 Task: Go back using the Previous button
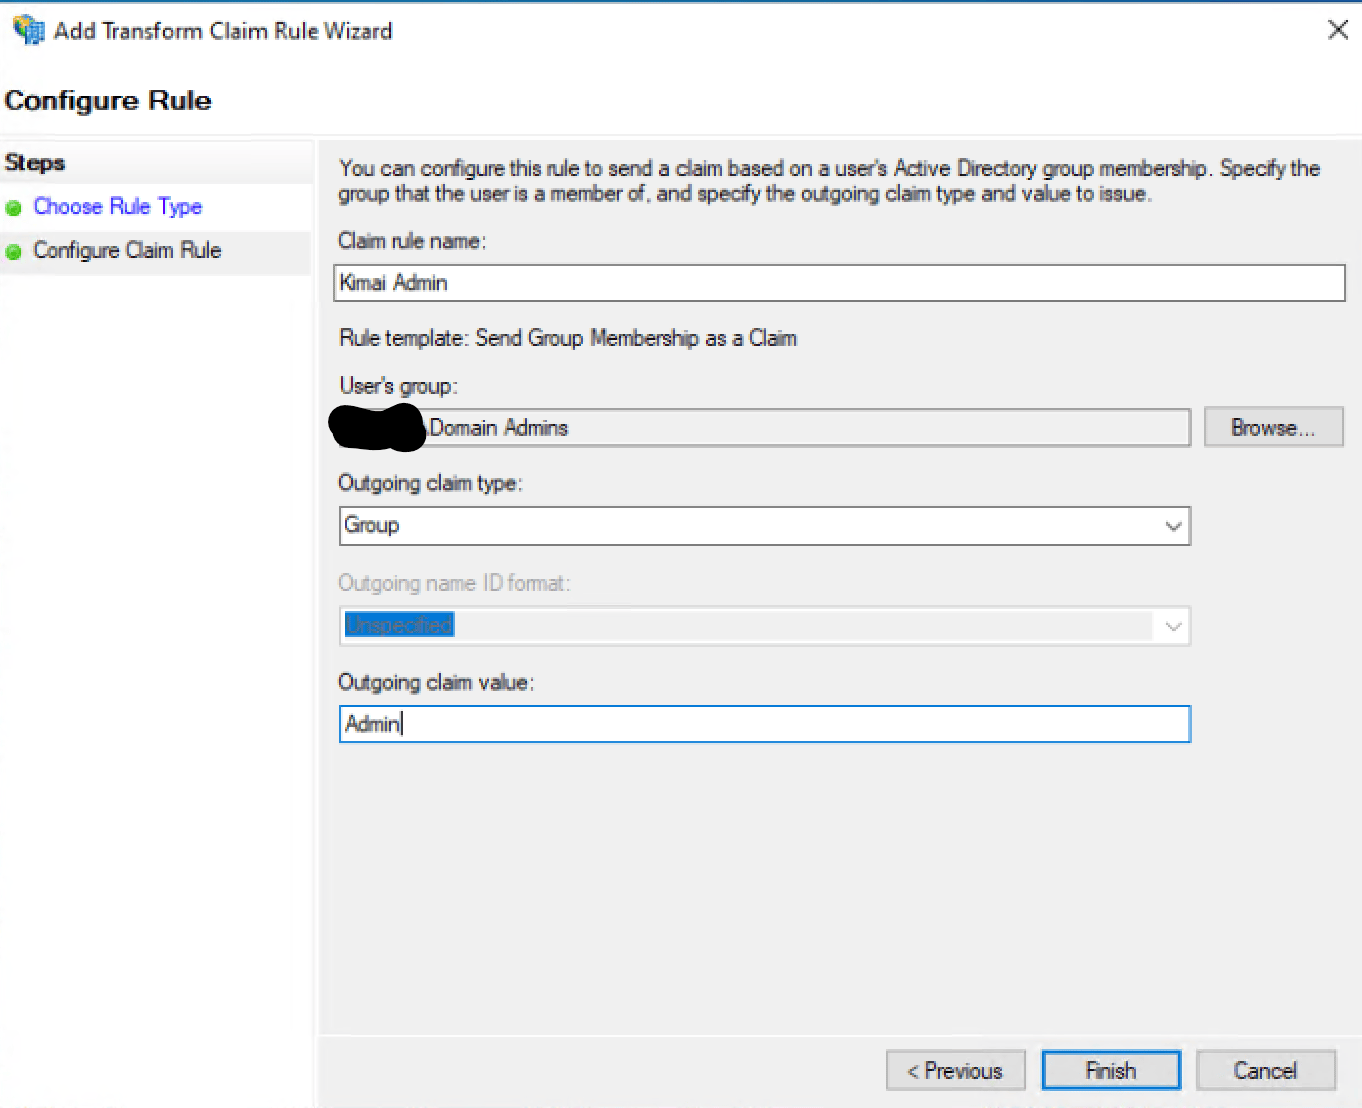point(955,1069)
